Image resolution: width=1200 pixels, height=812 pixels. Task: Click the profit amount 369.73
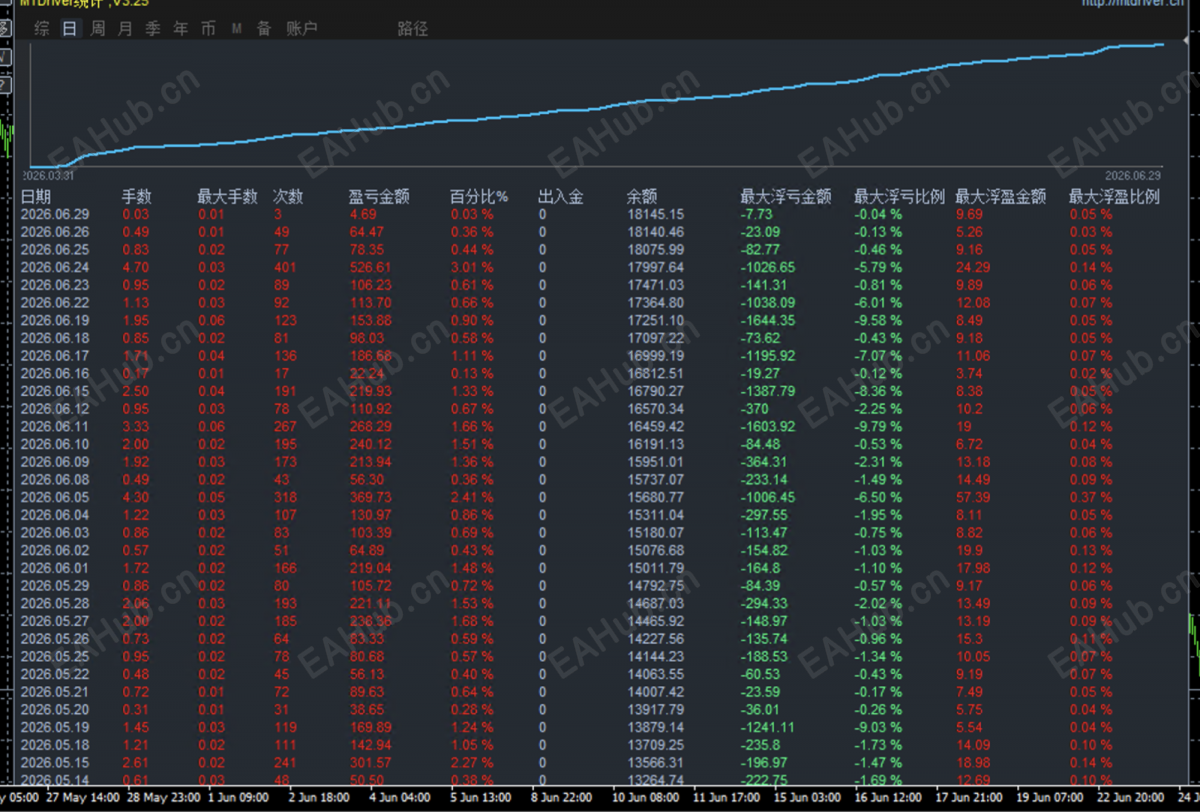[x=370, y=498]
